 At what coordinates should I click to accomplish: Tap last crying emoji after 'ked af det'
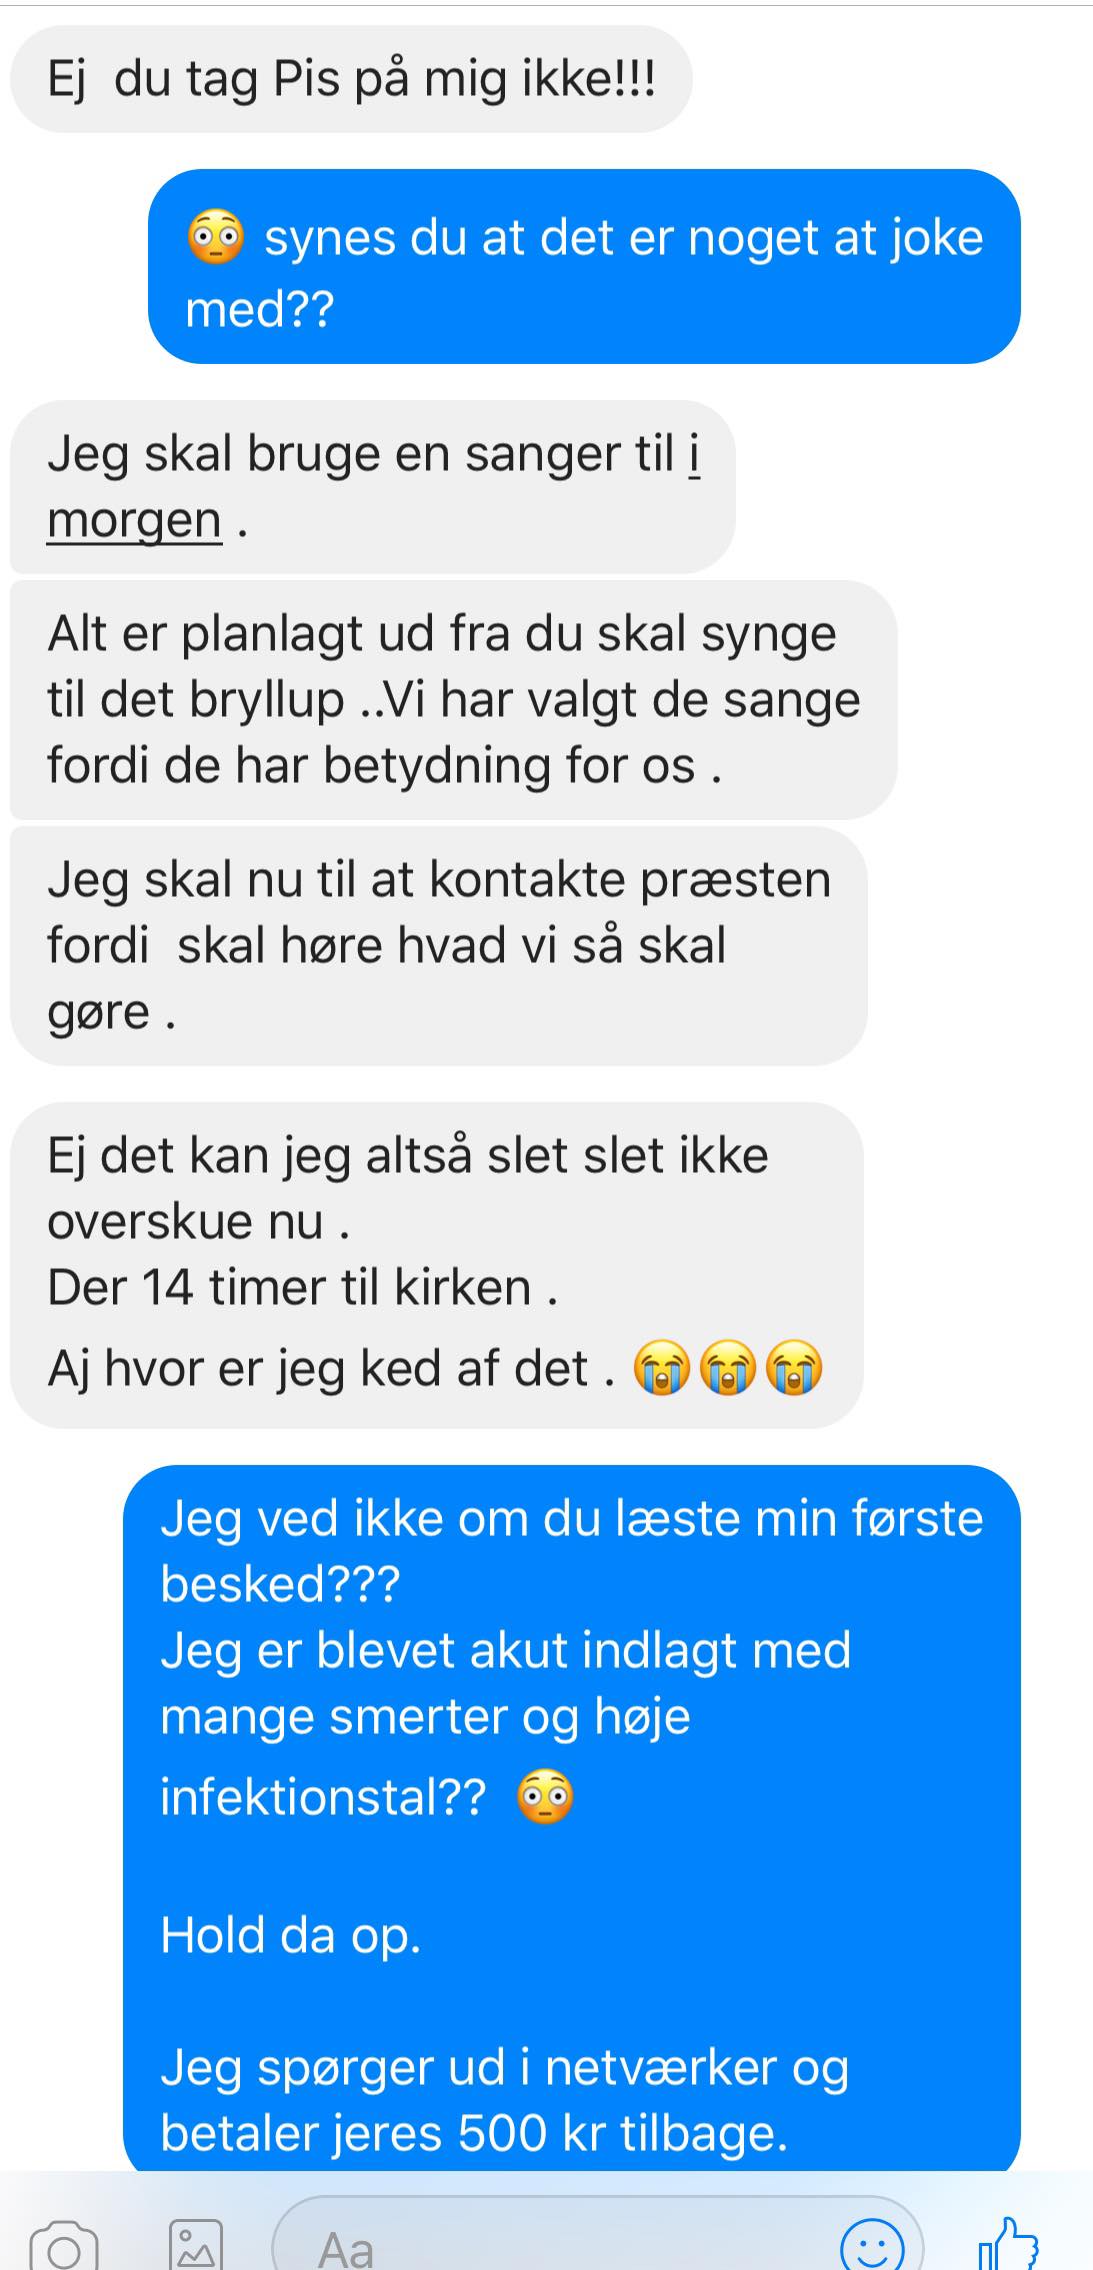tap(794, 1367)
